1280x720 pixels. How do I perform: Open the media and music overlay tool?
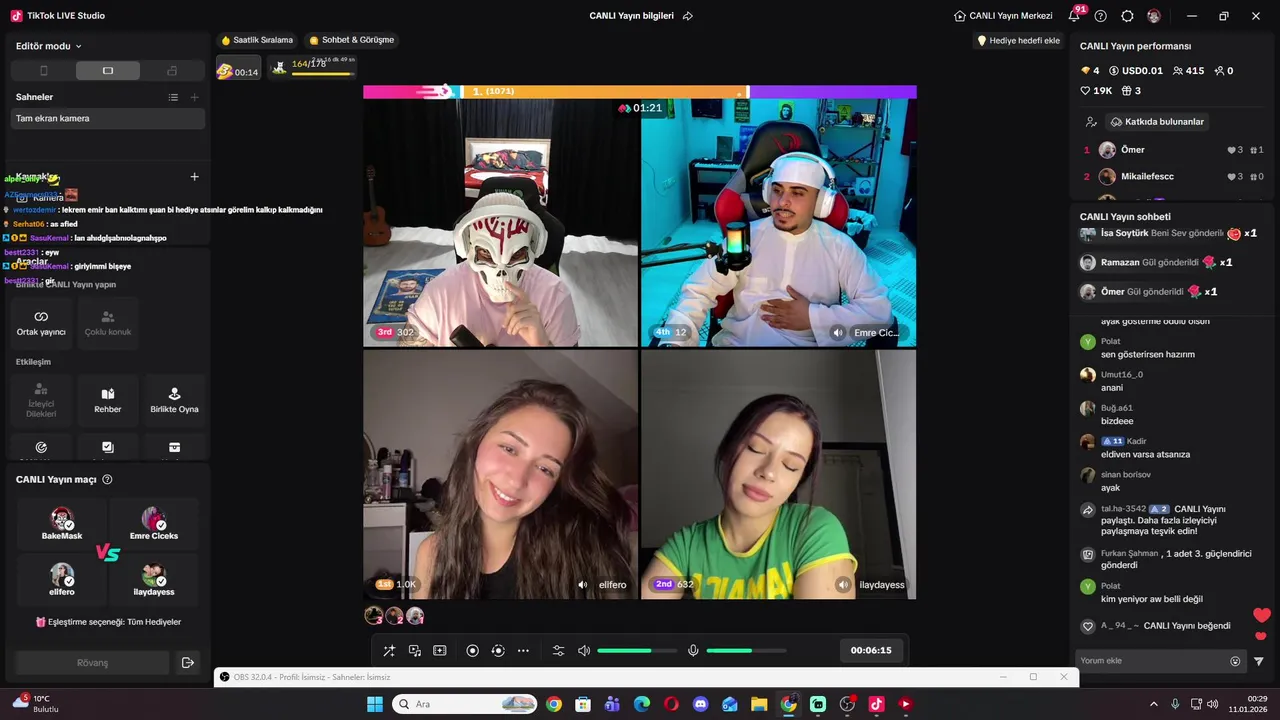coord(415,651)
